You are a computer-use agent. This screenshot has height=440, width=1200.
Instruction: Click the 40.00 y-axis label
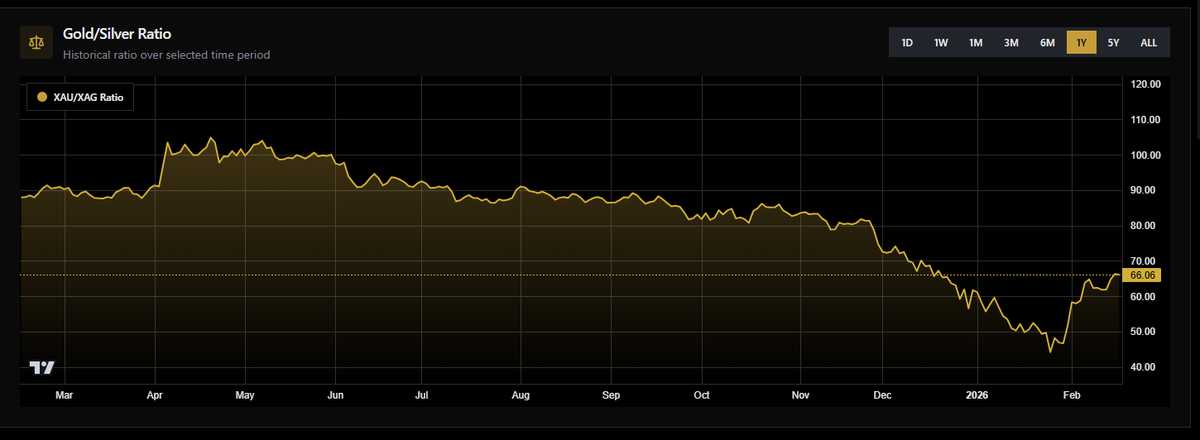point(1145,367)
